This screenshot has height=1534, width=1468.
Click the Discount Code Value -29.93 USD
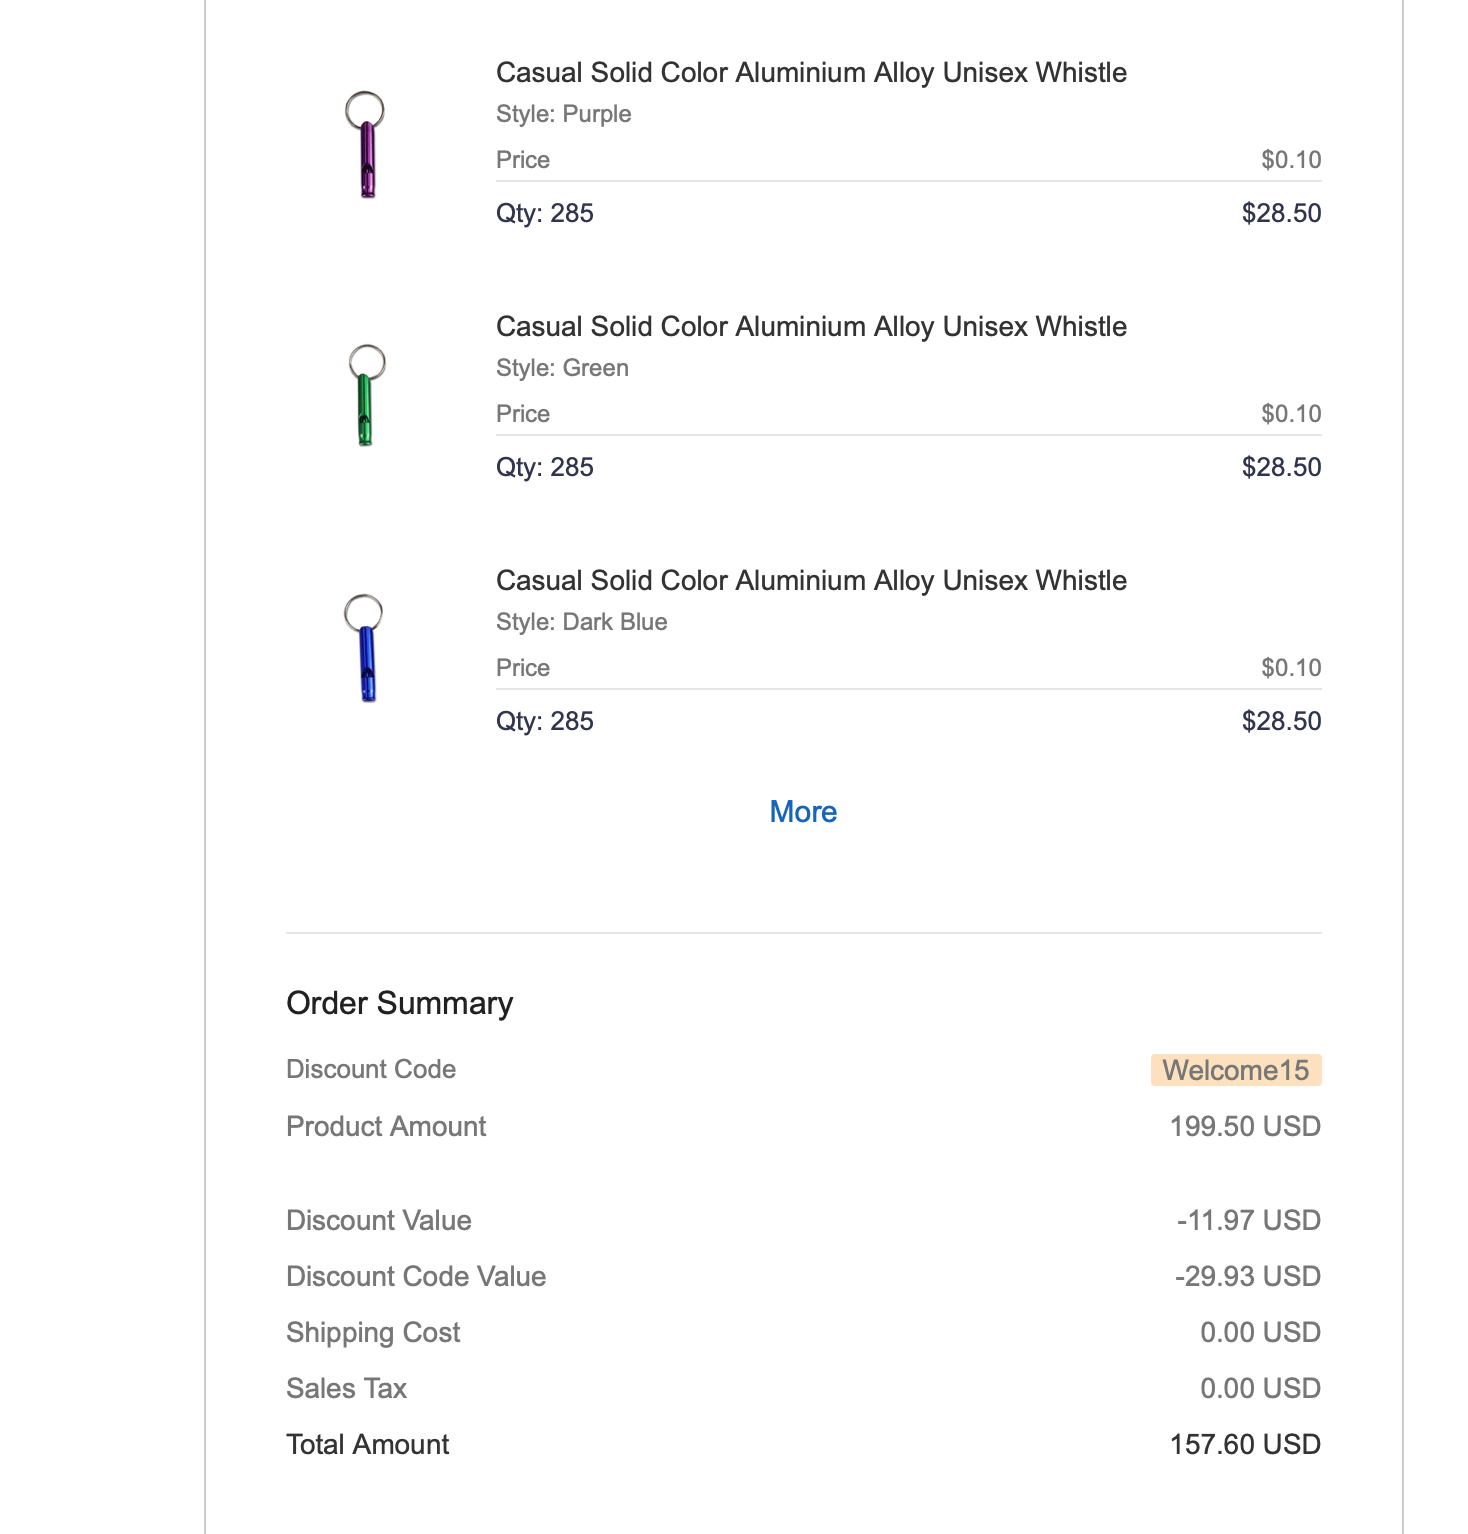click(1247, 1276)
